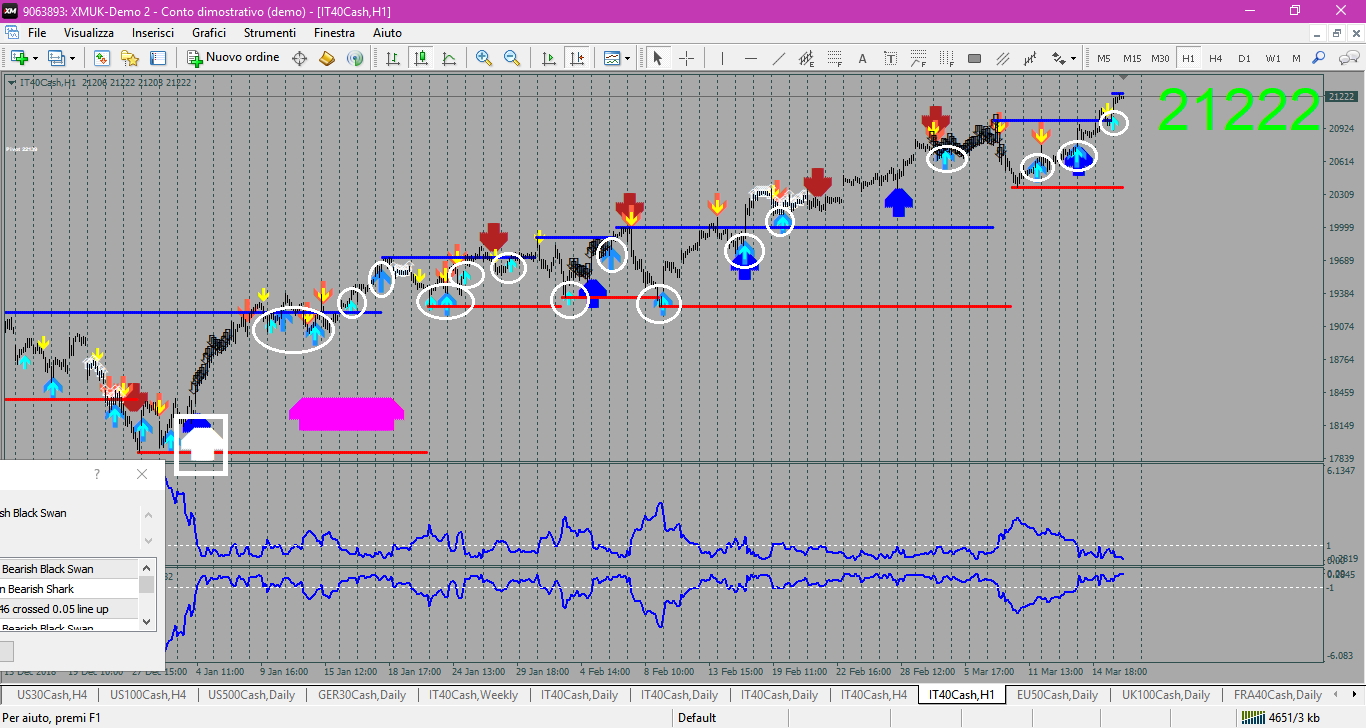1366x728 pixels.
Task: Select the trendline drawing tool
Action: pyautogui.click(x=778, y=58)
